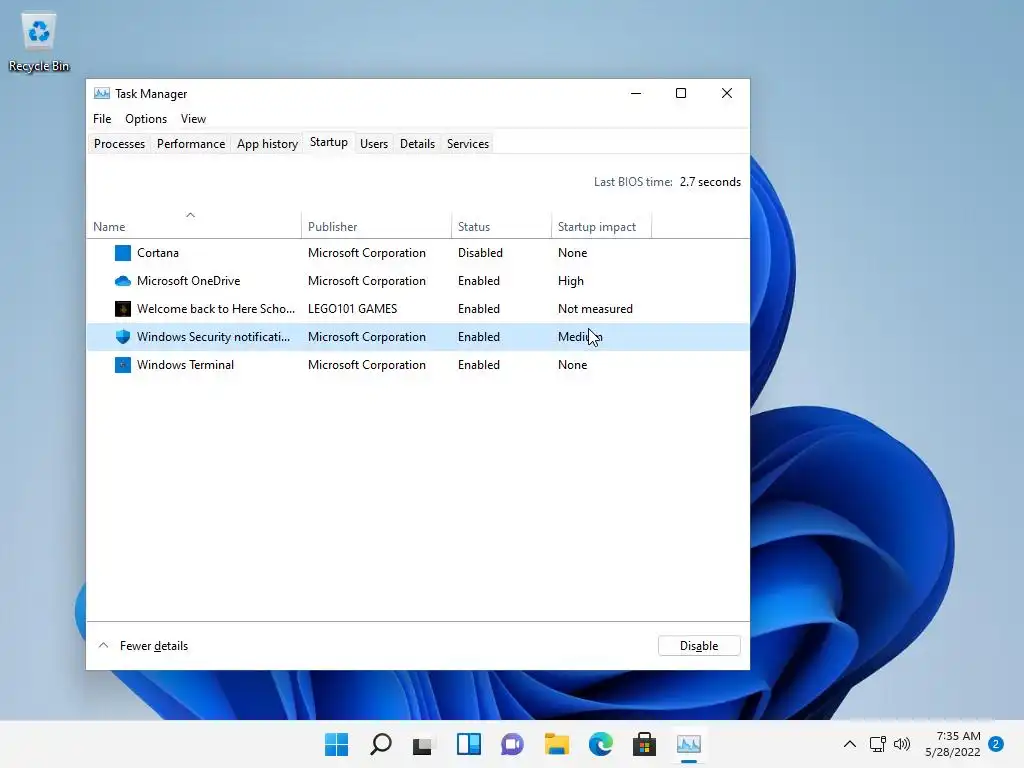The width and height of the screenshot is (1024, 768).
Task: Click the network tray icon
Action: (878, 744)
